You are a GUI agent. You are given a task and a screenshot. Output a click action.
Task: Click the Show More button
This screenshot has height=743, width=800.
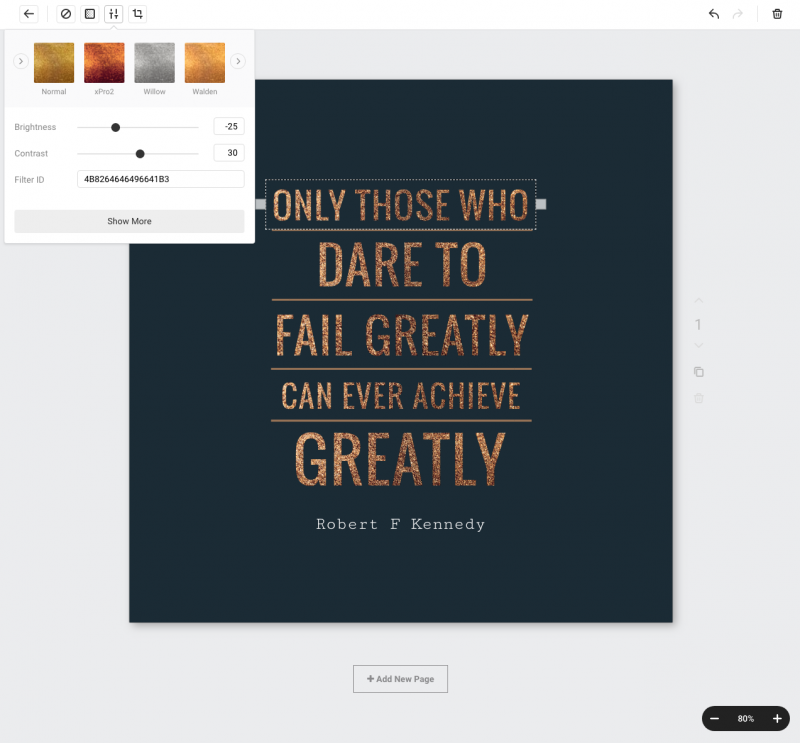click(x=128, y=221)
